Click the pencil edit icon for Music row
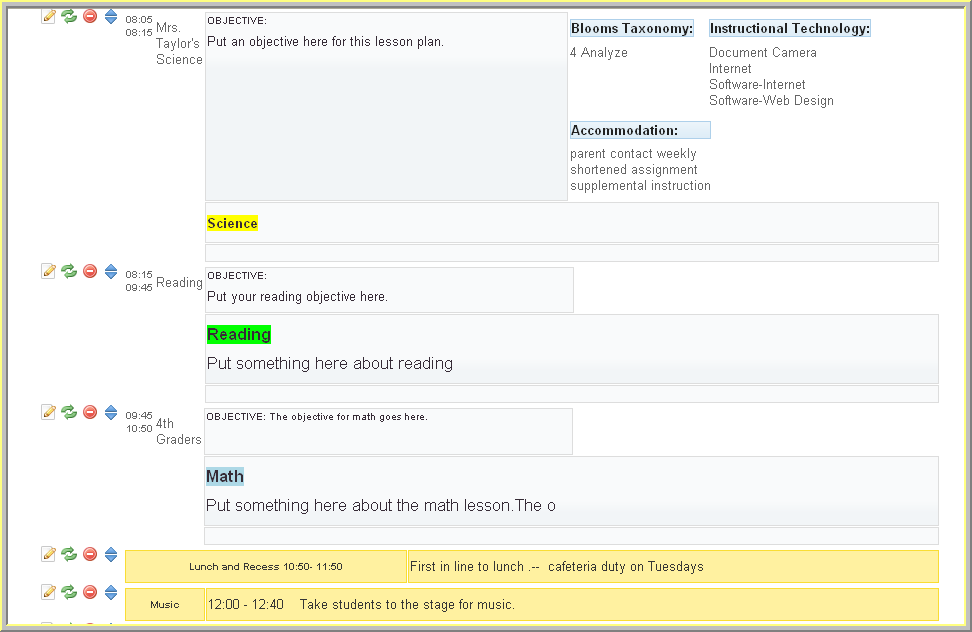The width and height of the screenshot is (972, 632). tap(48, 592)
